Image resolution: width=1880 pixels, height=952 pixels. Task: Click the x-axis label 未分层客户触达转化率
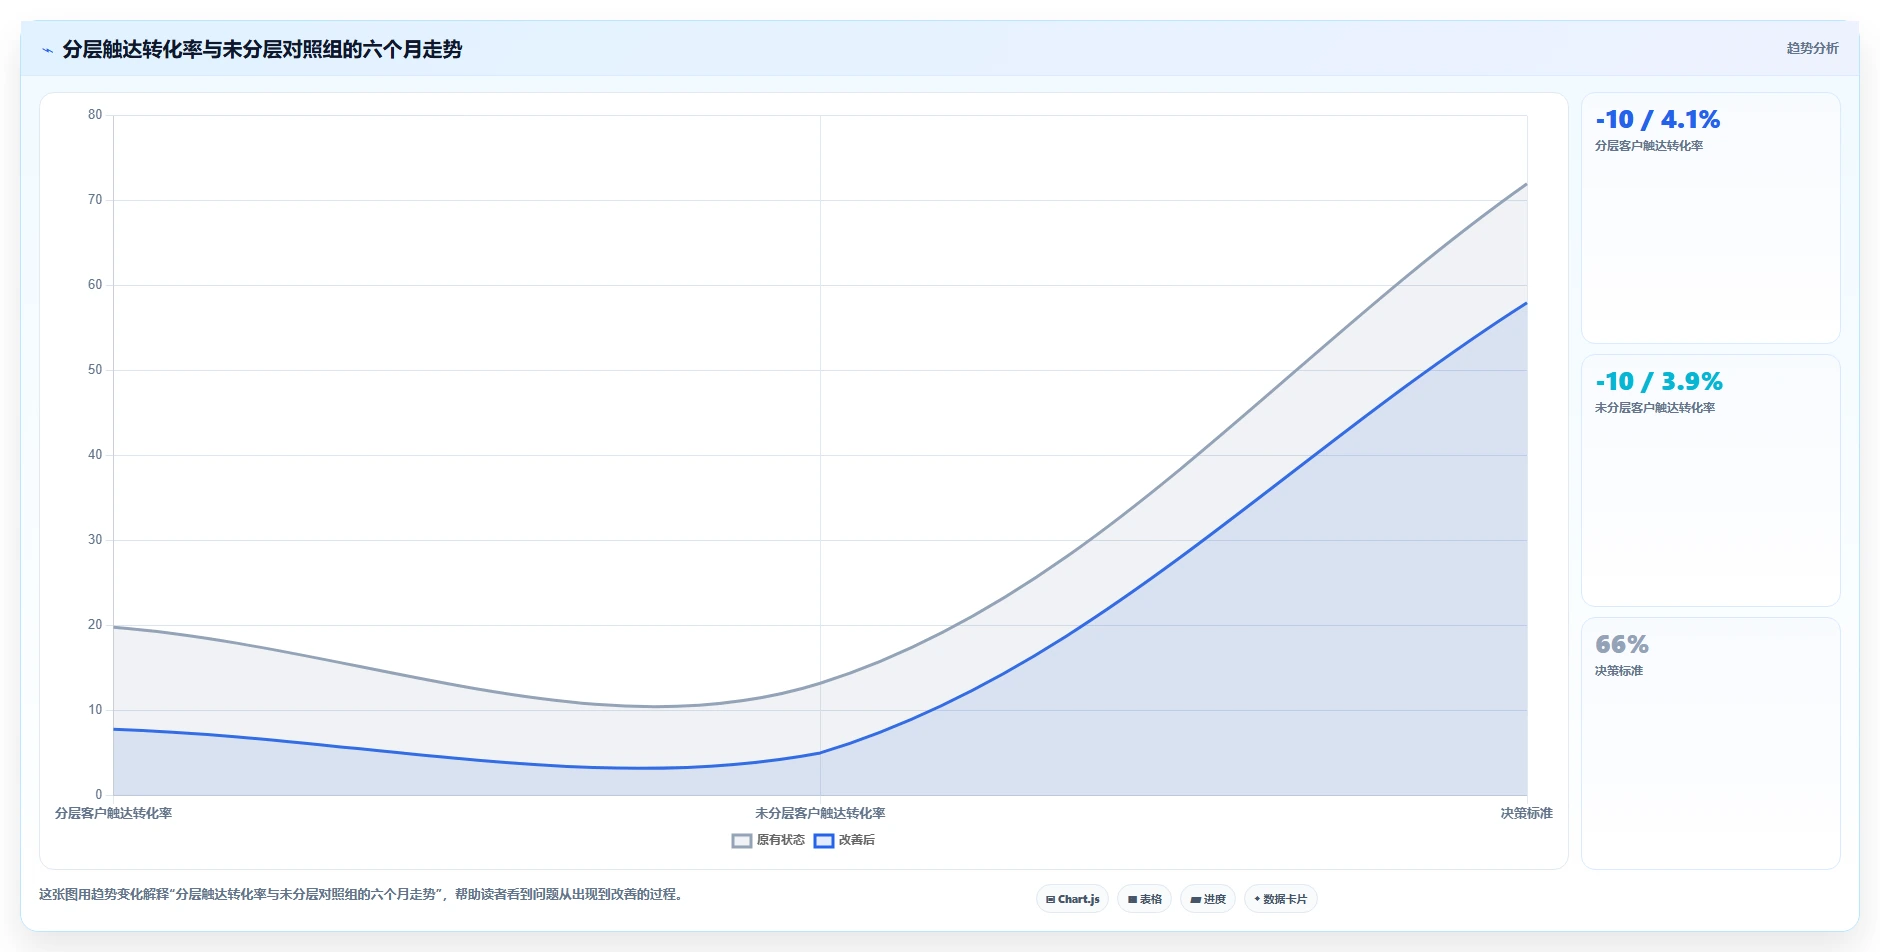[820, 813]
